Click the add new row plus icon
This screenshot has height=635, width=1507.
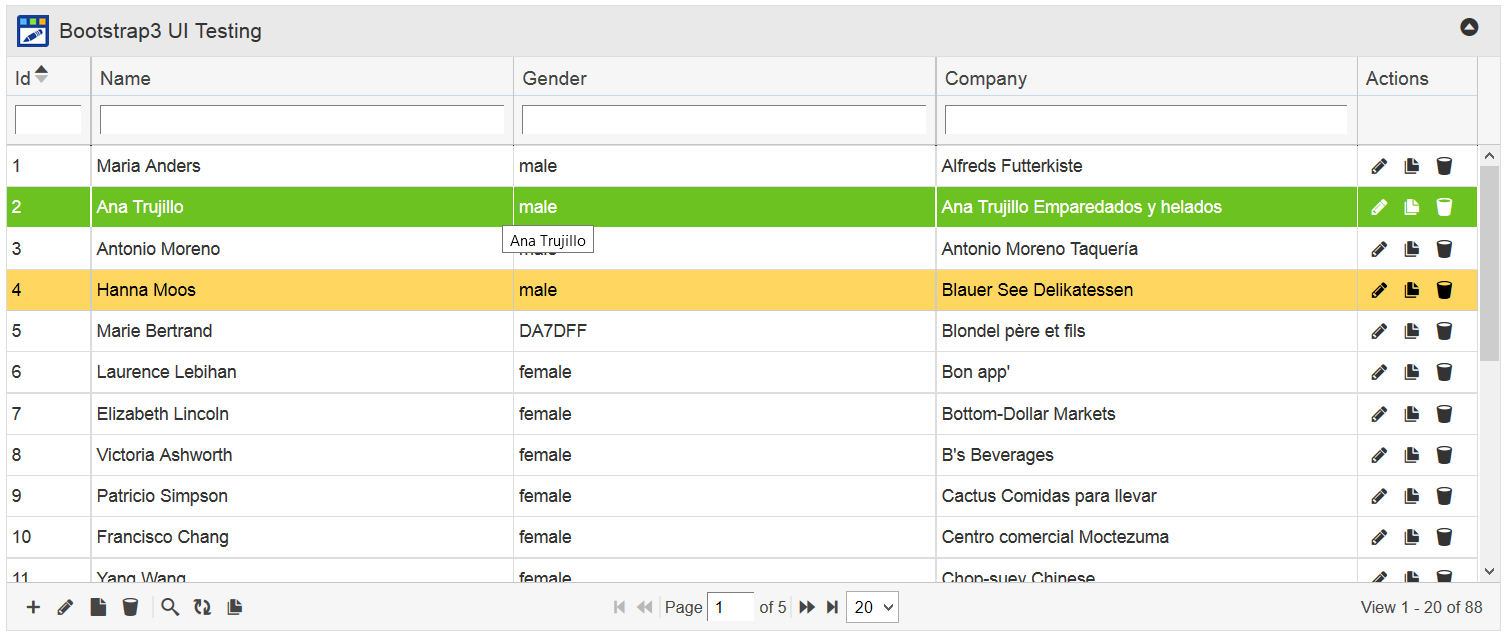pos(33,607)
